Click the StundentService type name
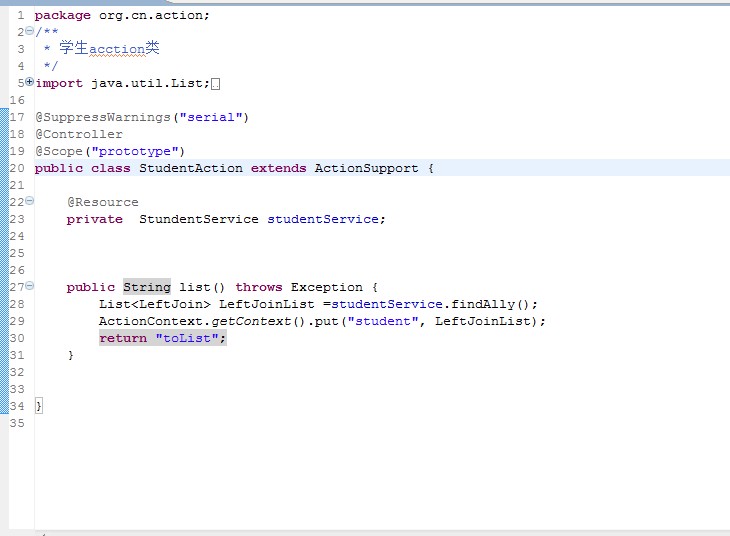730x536 pixels. click(x=199, y=219)
